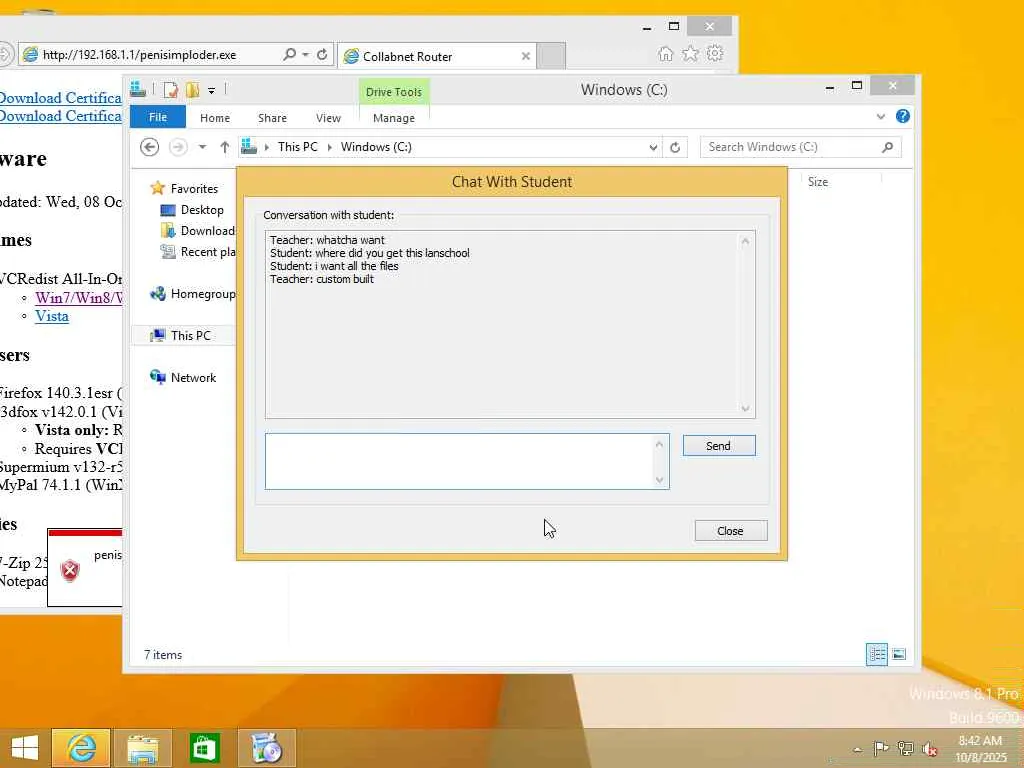Refresh the page in Internet Explorer

coord(322,55)
